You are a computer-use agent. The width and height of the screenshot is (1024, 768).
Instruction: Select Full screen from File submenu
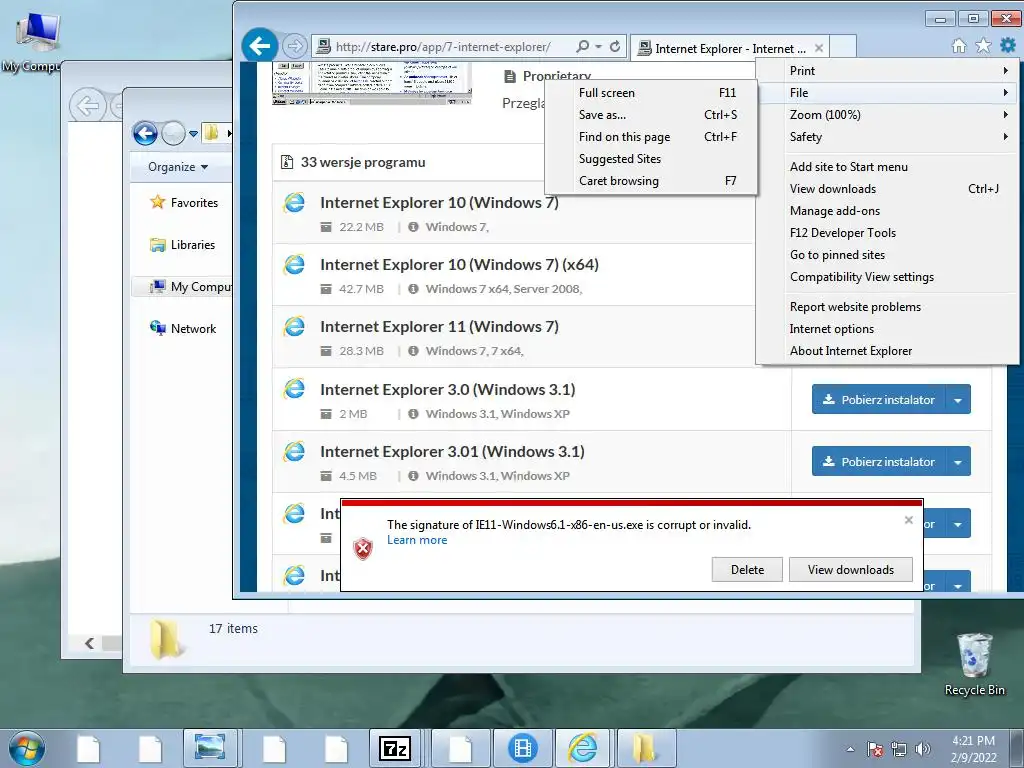point(651,93)
